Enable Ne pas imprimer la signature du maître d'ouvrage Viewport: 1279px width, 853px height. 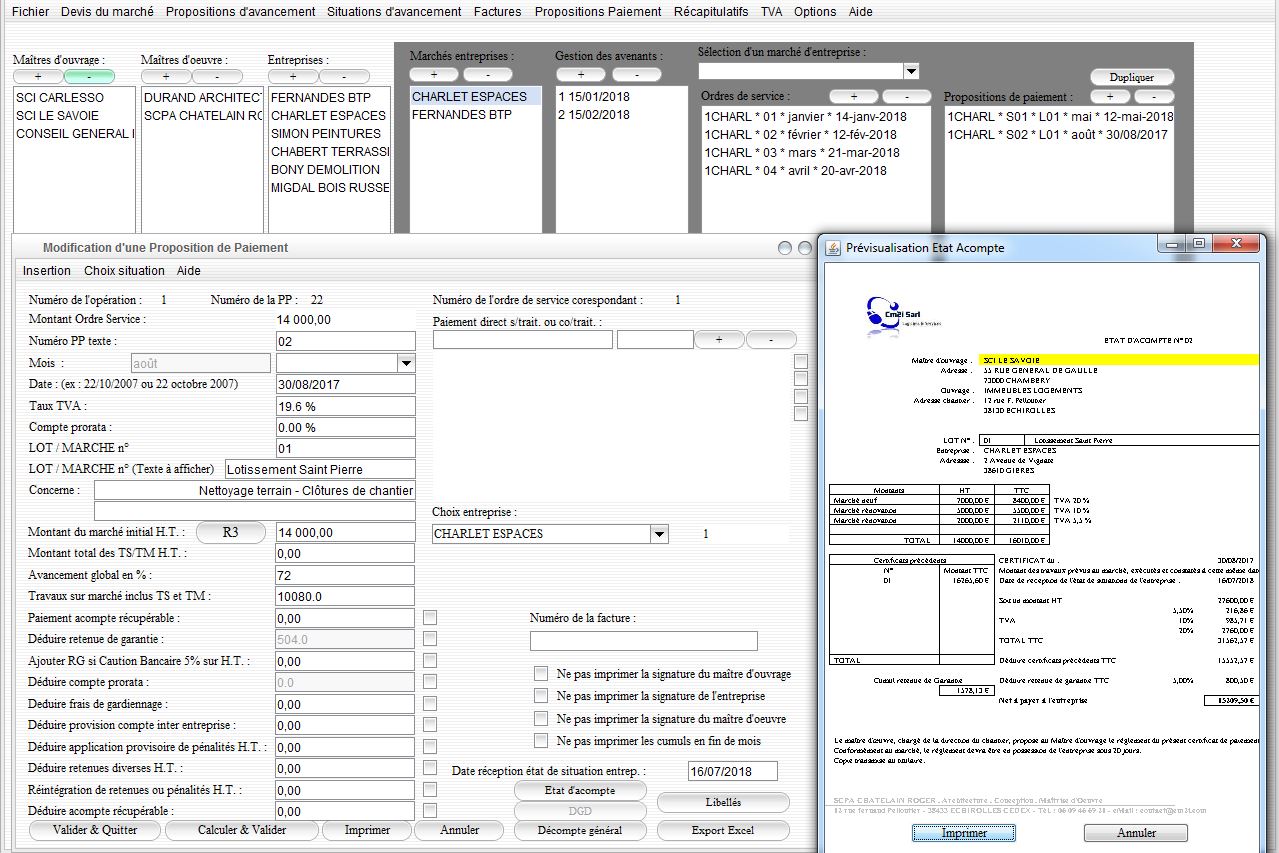click(x=541, y=674)
